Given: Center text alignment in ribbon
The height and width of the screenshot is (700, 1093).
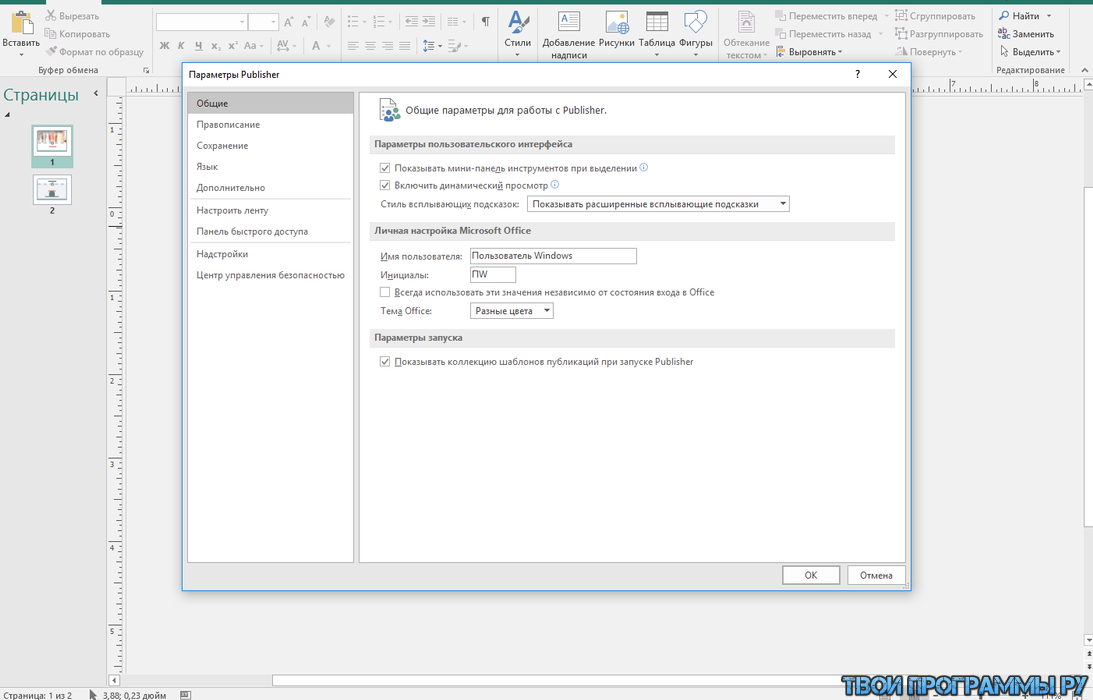Looking at the screenshot, I should coord(370,45).
